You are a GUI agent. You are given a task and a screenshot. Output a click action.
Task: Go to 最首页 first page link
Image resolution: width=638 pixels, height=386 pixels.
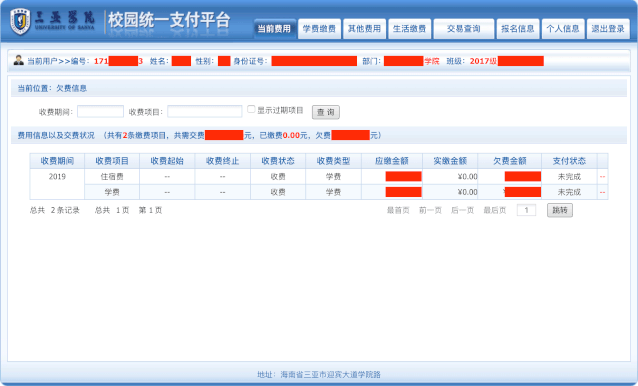pos(398,210)
